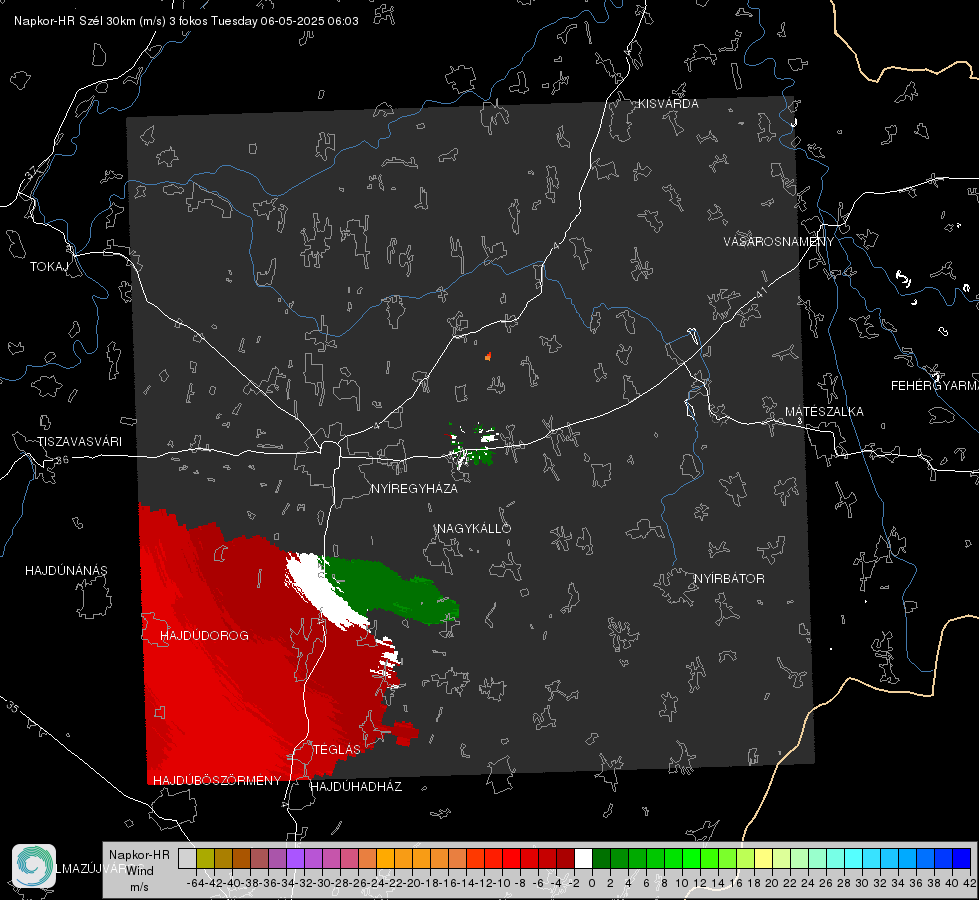This screenshot has width=979, height=900.
Task: Click the HAJDÚBÖSZÖRMÉNY label
Action: pyautogui.click(x=217, y=780)
